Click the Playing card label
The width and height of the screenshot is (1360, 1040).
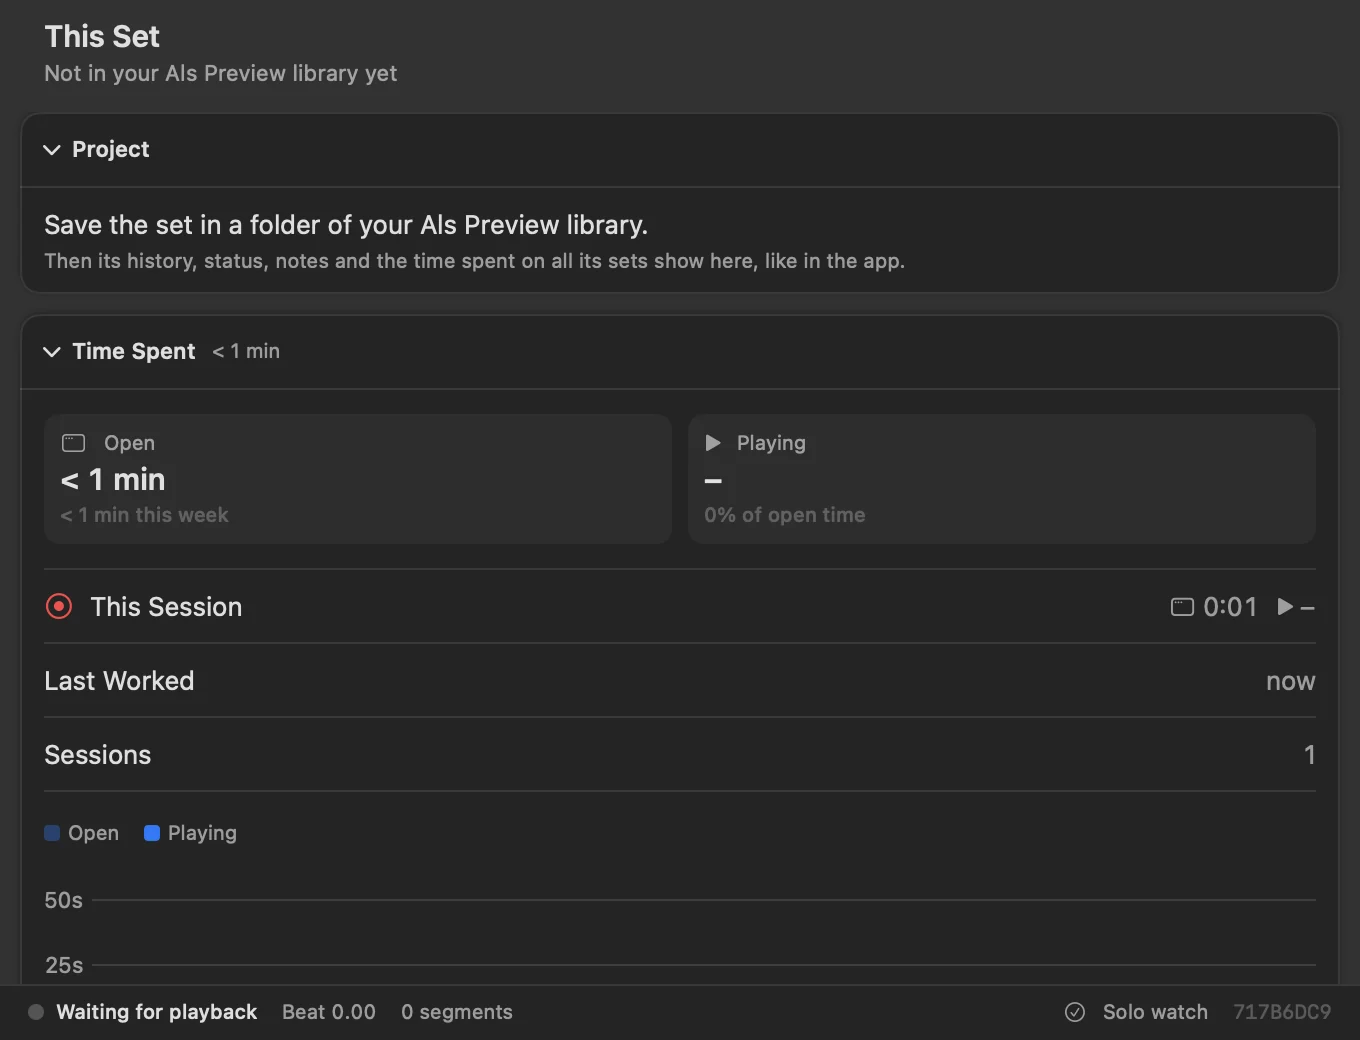point(771,443)
